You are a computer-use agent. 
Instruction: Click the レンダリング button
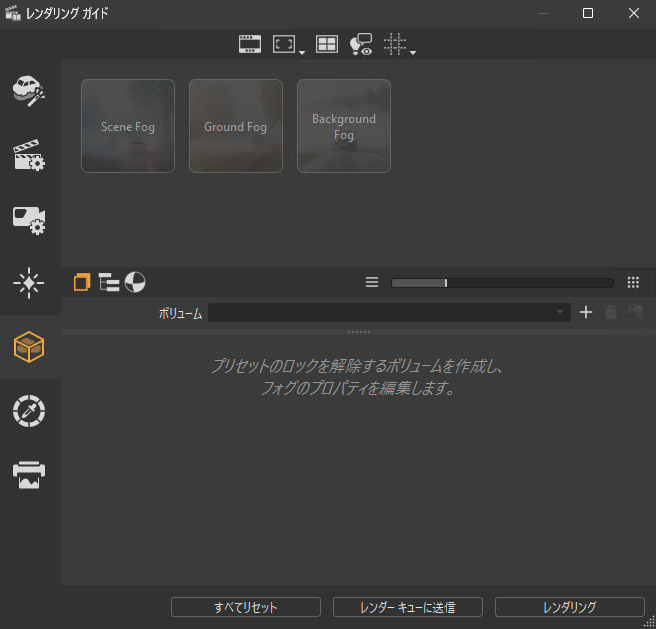click(570, 607)
